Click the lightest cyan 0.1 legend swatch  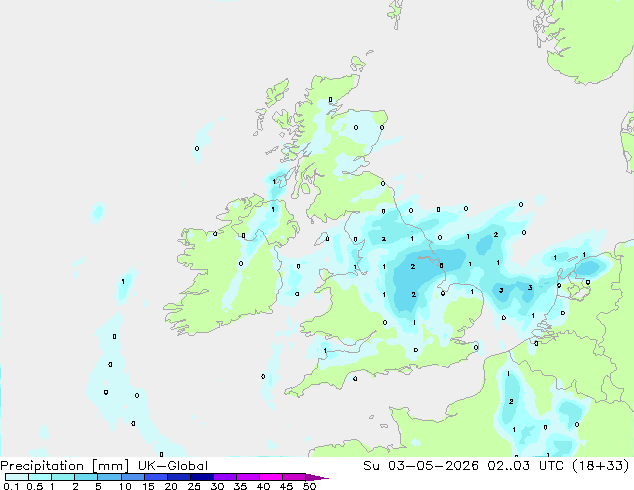pyautogui.click(x=17, y=477)
